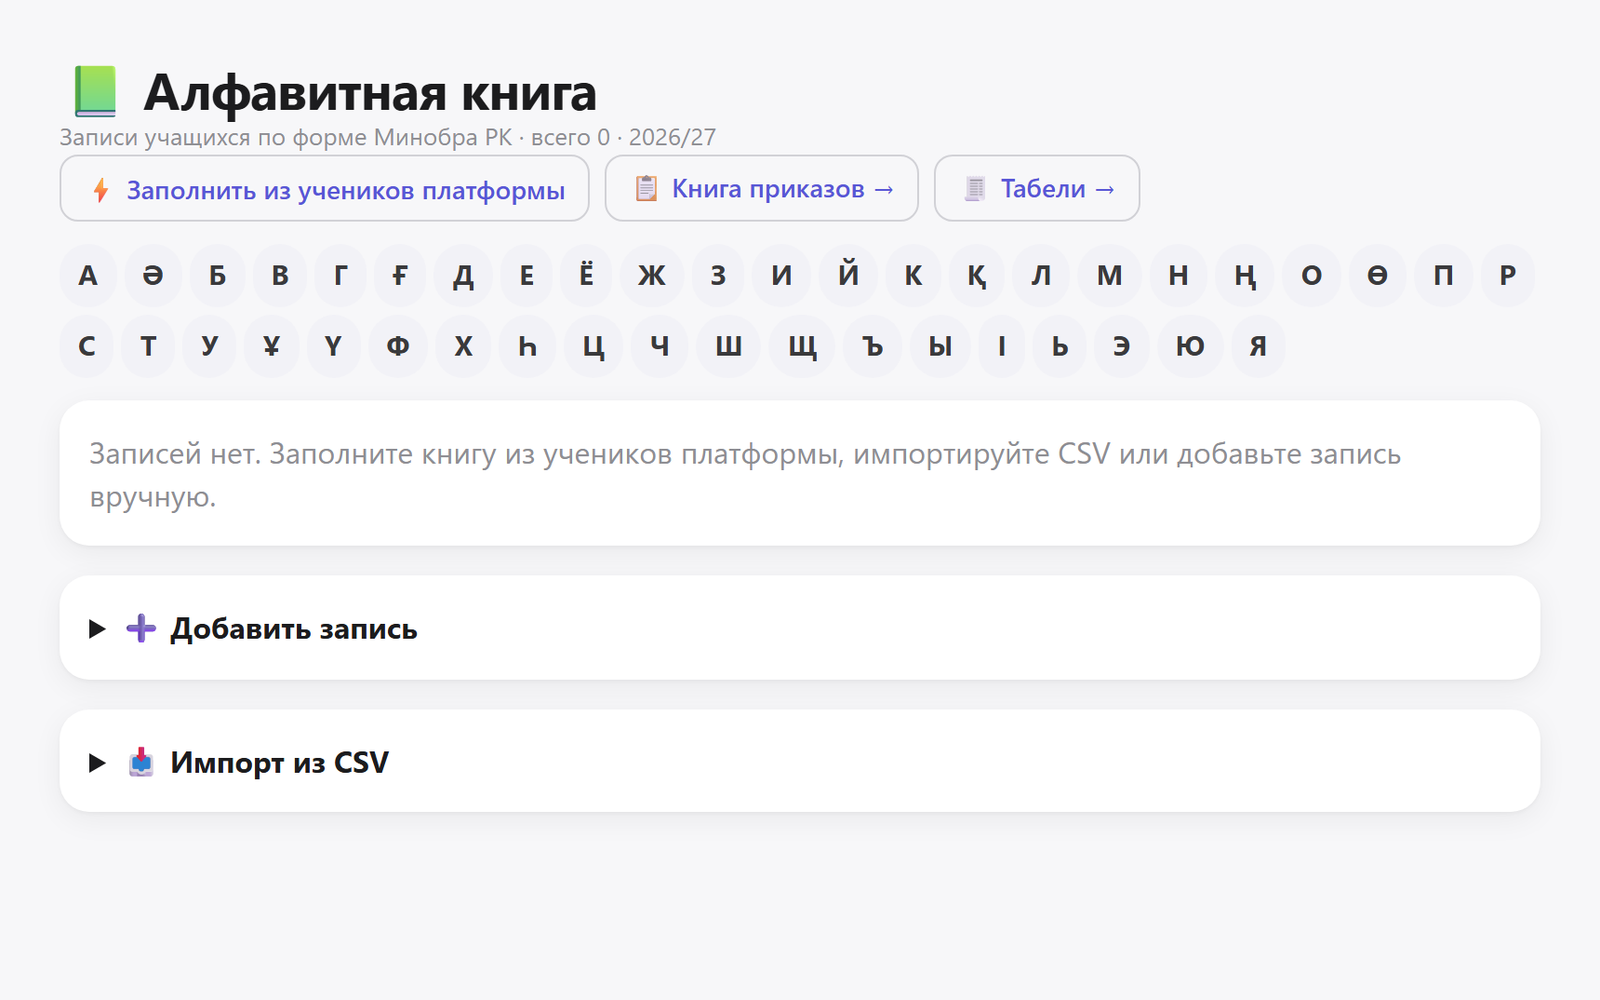The image size is (1600, 1000).
Task: Filter by letter К
Action: [x=913, y=275]
